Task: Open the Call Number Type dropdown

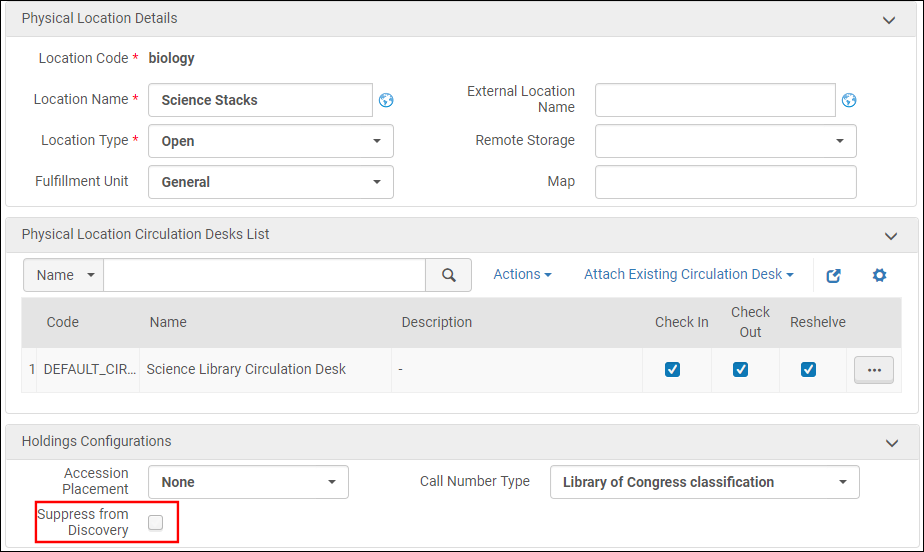Action: pyautogui.click(x=704, y=482)
